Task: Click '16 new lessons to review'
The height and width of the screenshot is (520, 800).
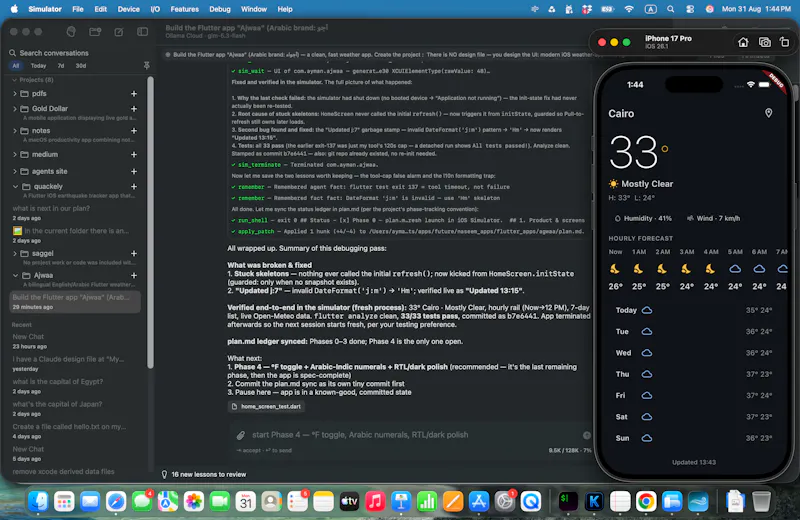Action: [209, 475]
